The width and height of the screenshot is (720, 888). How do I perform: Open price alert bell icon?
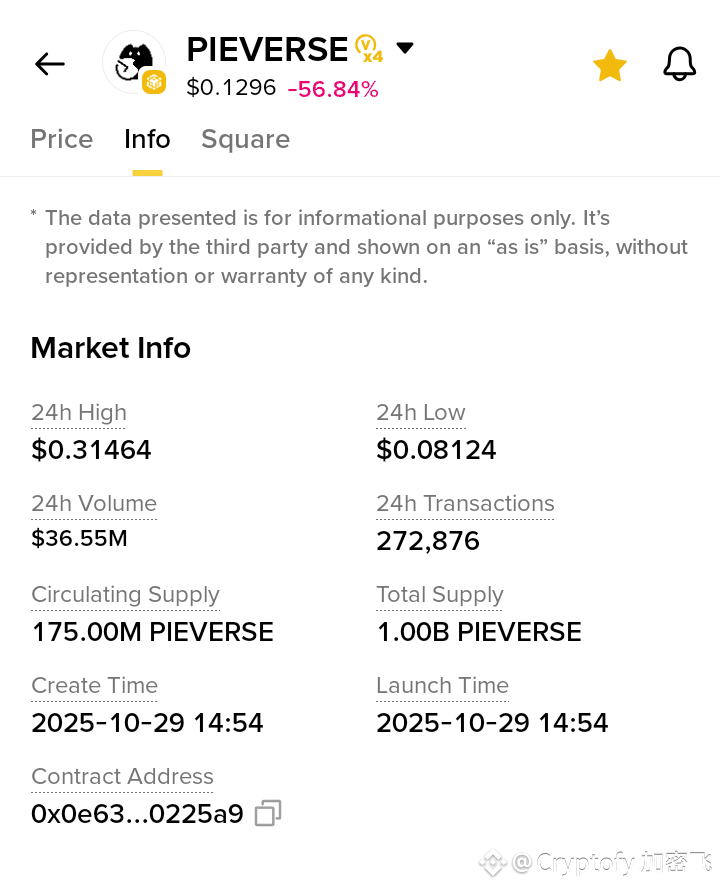tap(679, 65)
